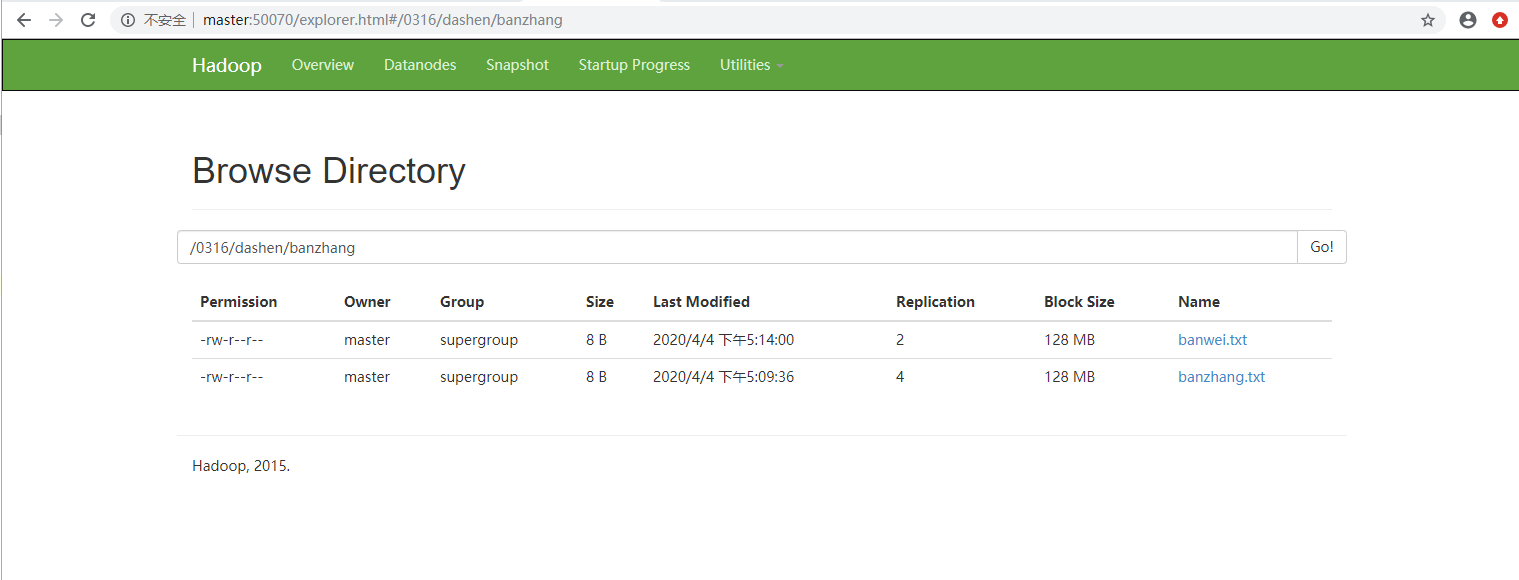This screenshot has width=1519, height=580.
Task: Click replication value 4
Action: point(900,377)
